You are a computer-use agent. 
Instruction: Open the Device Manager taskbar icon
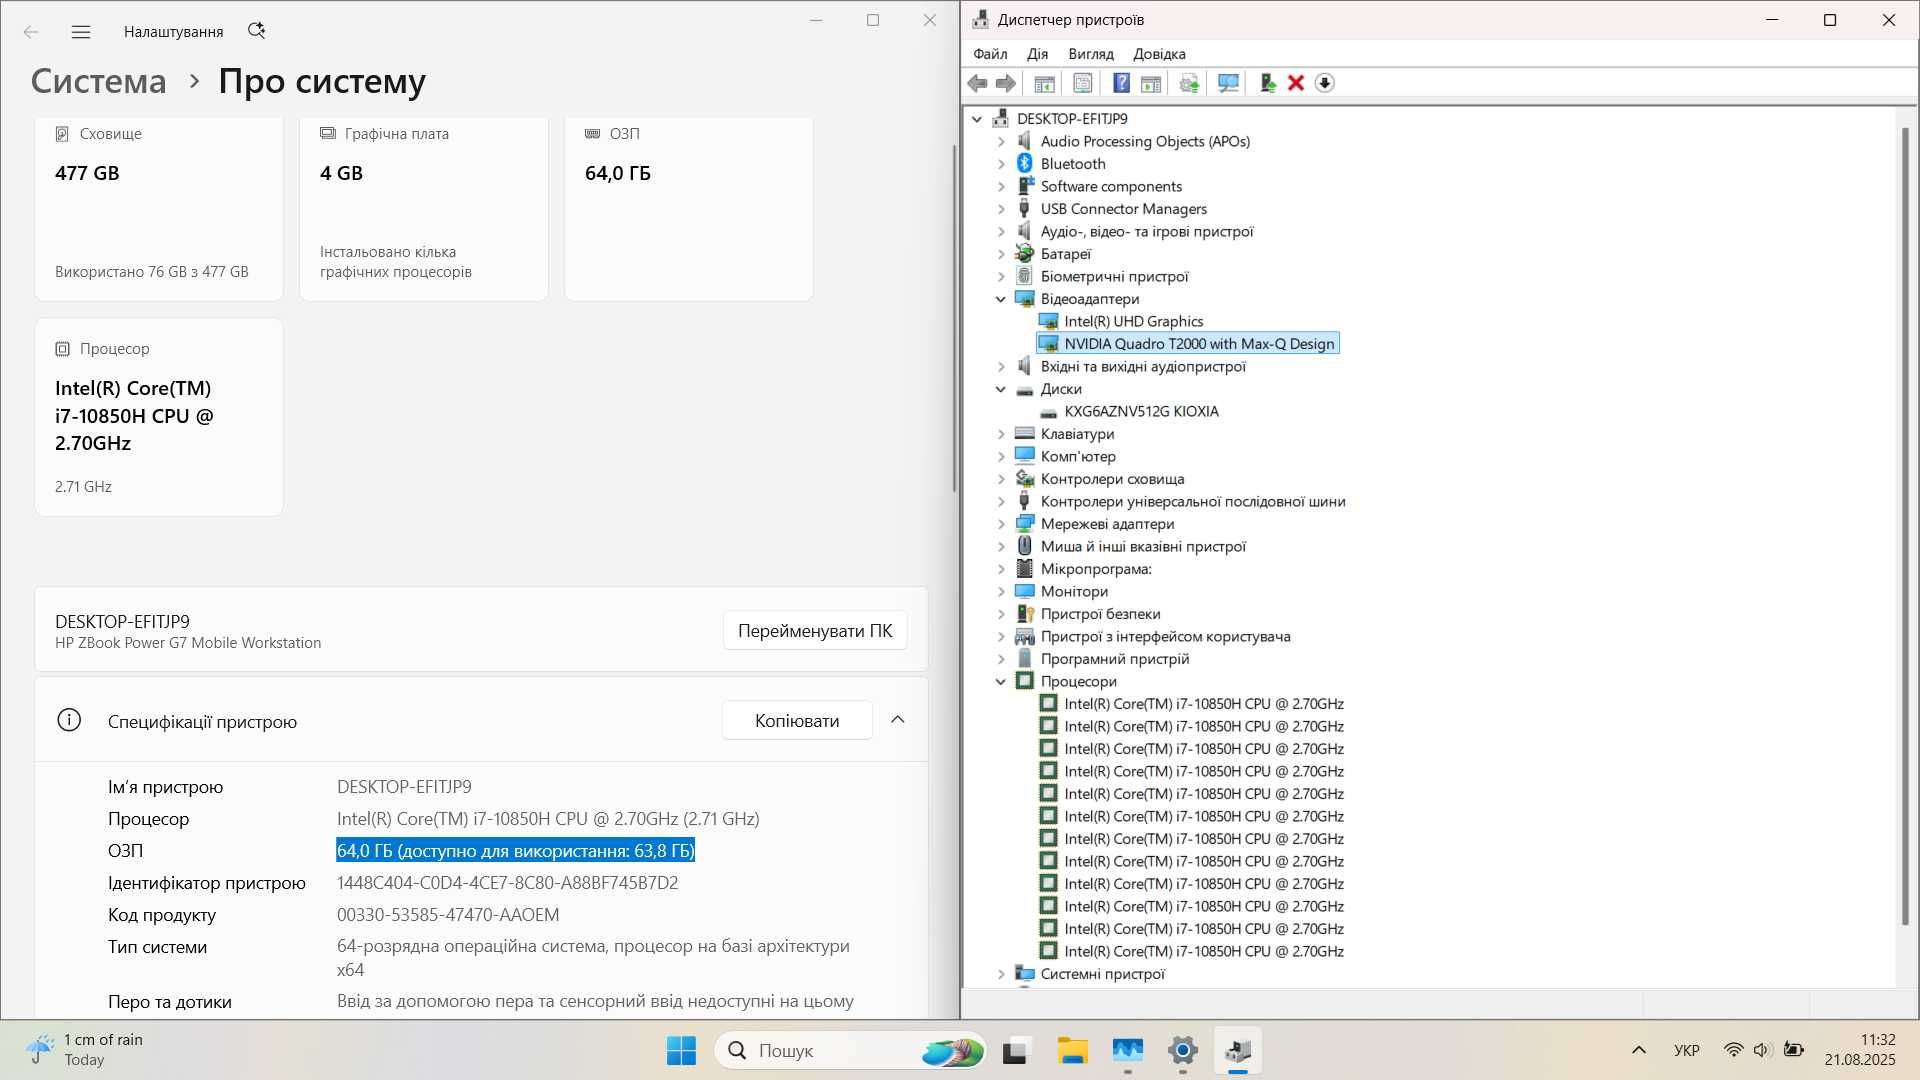point(1238,1051)
